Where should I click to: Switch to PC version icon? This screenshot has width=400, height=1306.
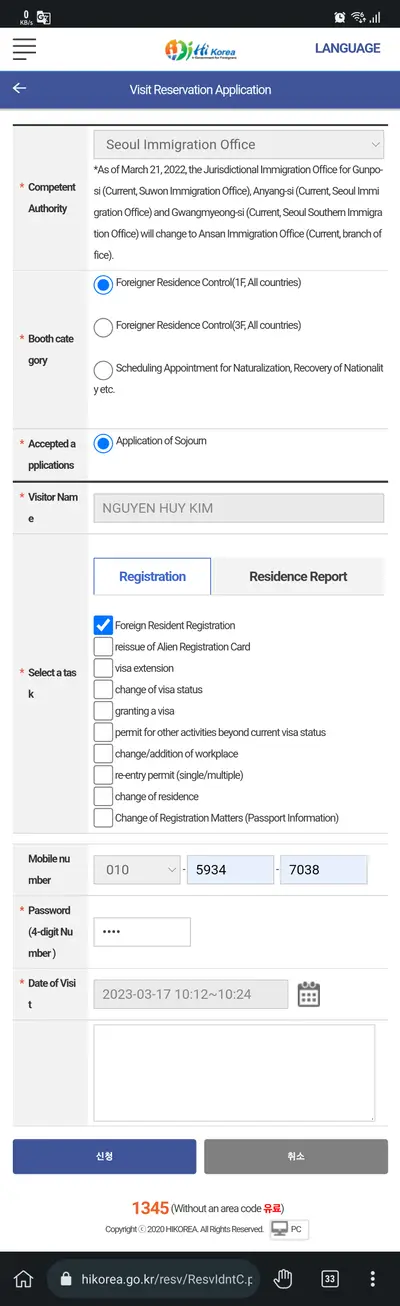[x=289, y=1229]
